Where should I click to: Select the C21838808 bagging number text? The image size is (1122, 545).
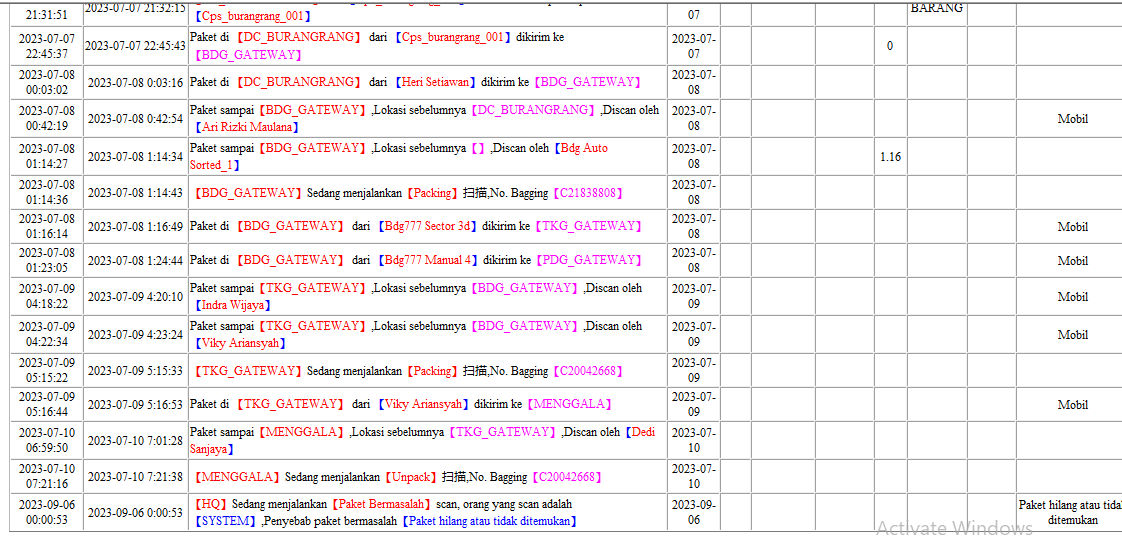(589, 193)
